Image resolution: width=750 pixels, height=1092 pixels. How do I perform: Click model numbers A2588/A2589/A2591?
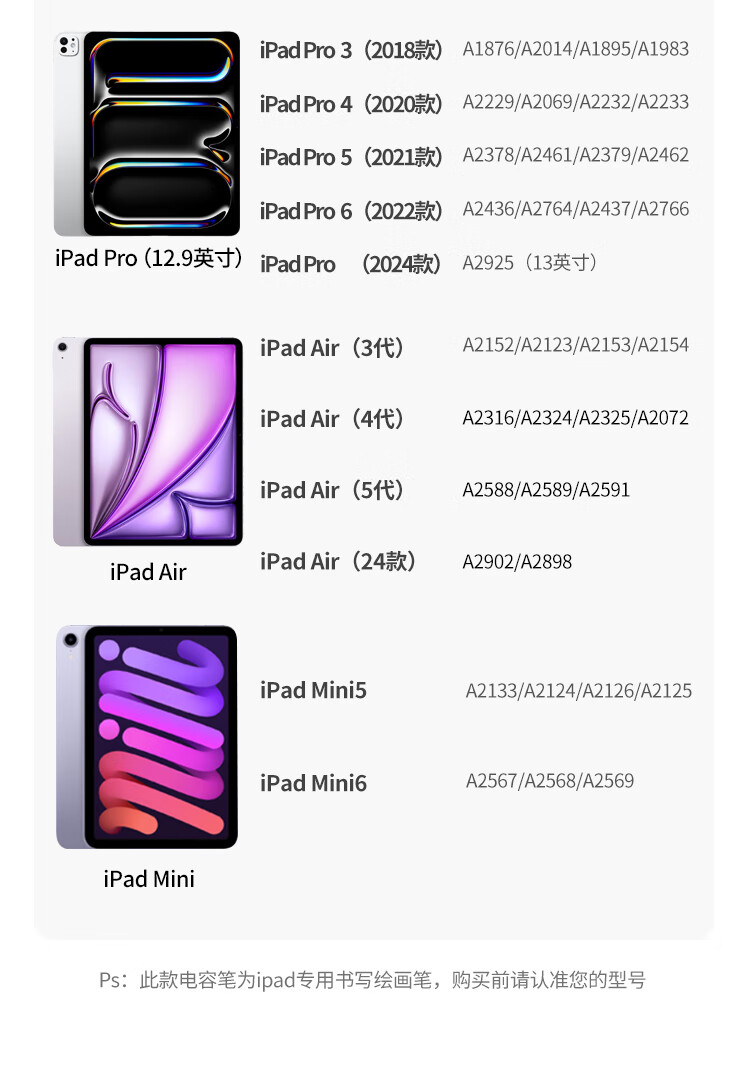click(546, 490)
